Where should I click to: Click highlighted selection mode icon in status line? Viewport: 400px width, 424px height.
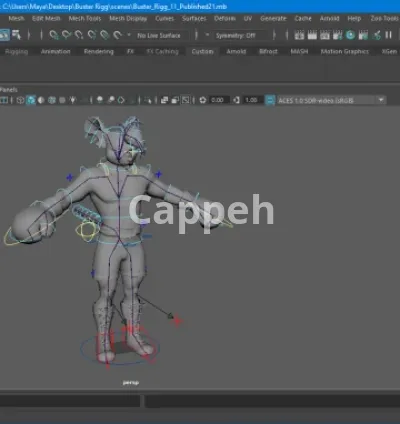[x=5, y=35]
